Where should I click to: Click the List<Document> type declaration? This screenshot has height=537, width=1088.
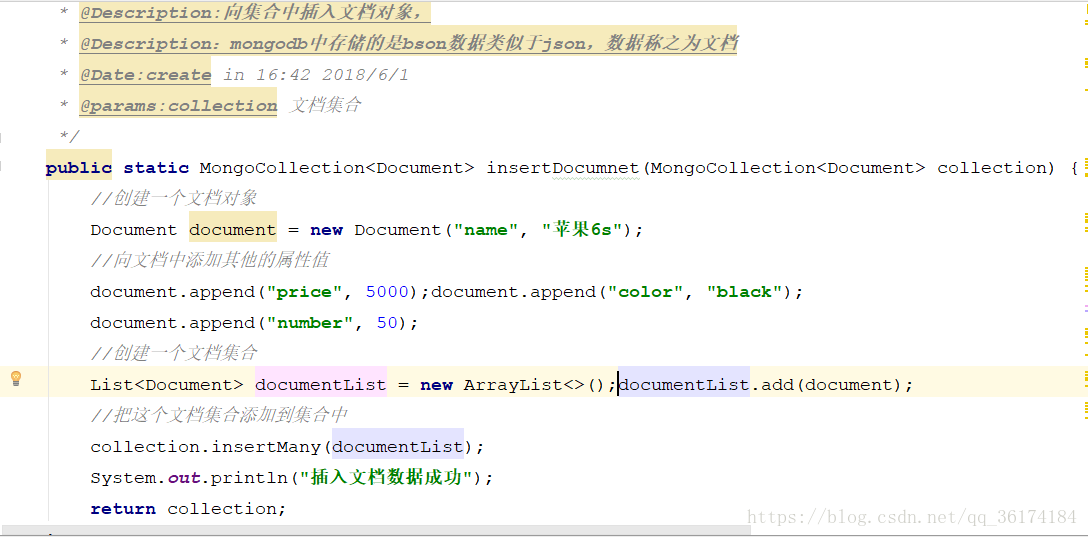tap(167, 385)
